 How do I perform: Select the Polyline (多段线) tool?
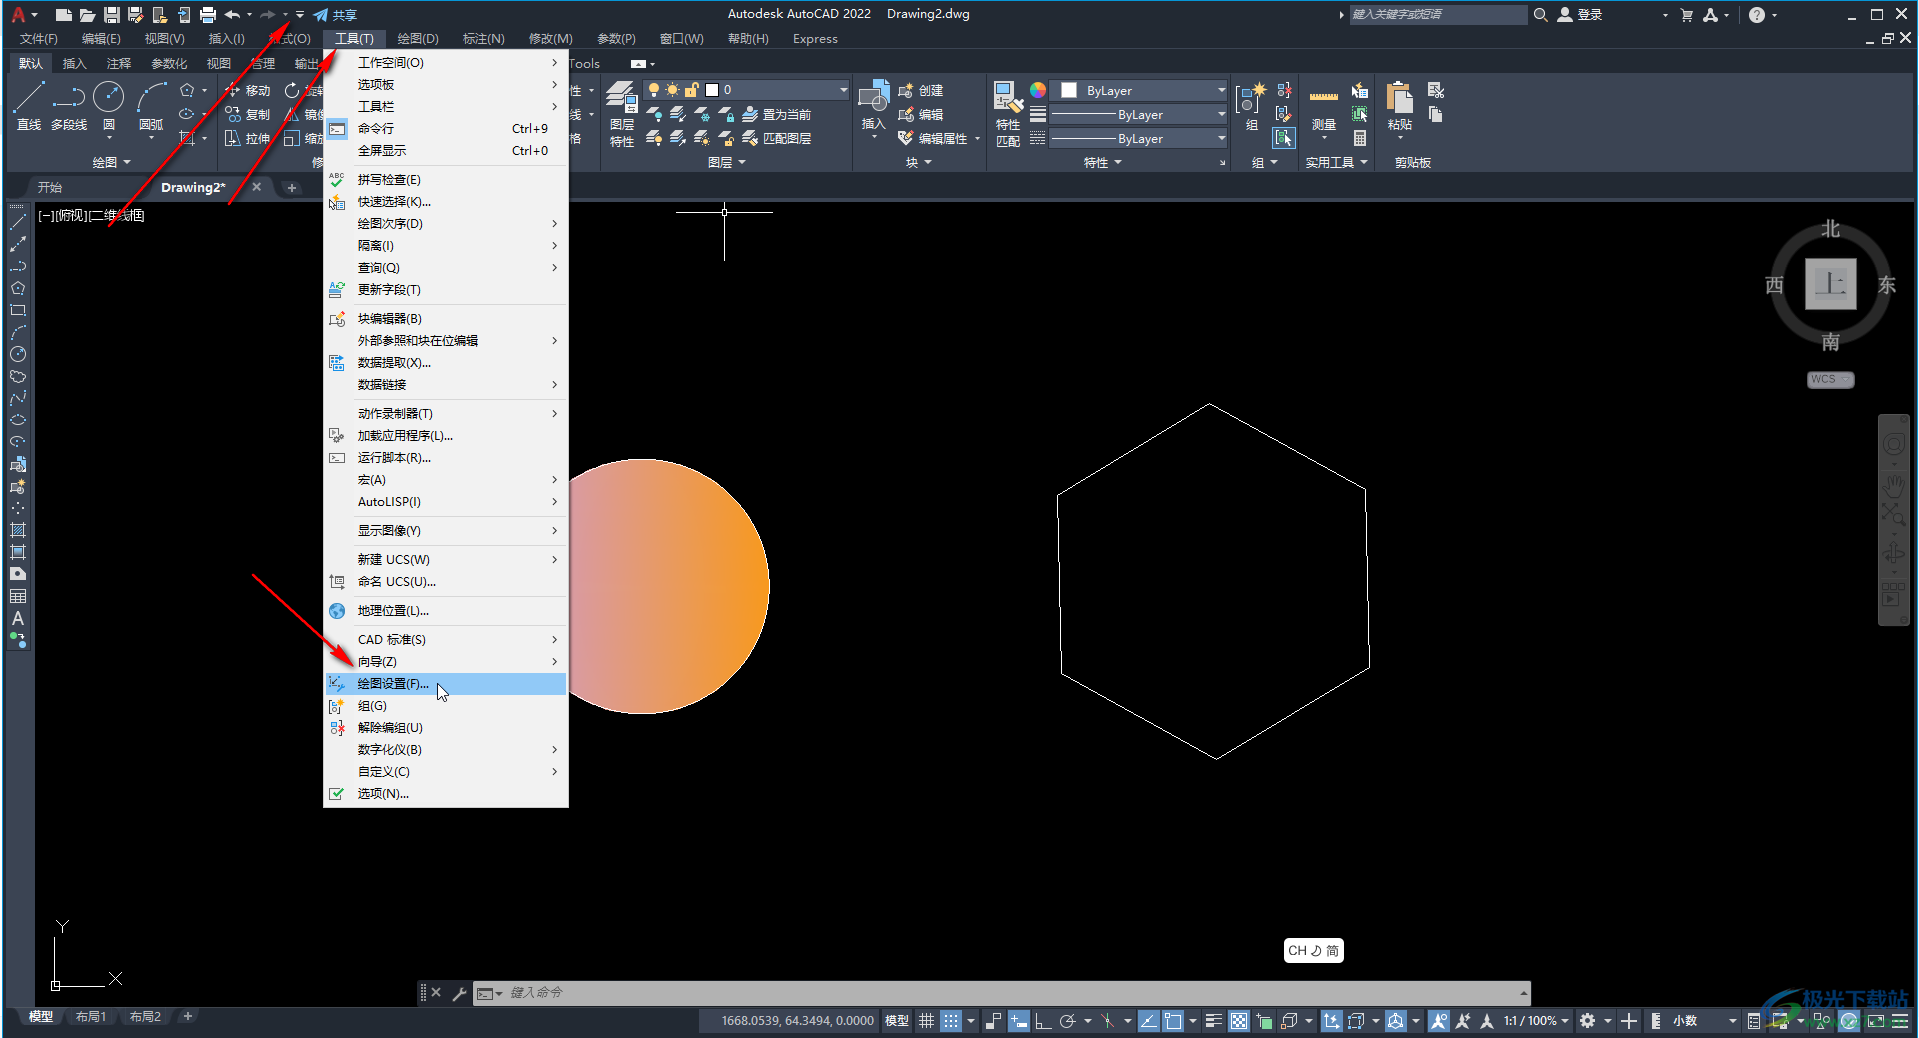69,105
